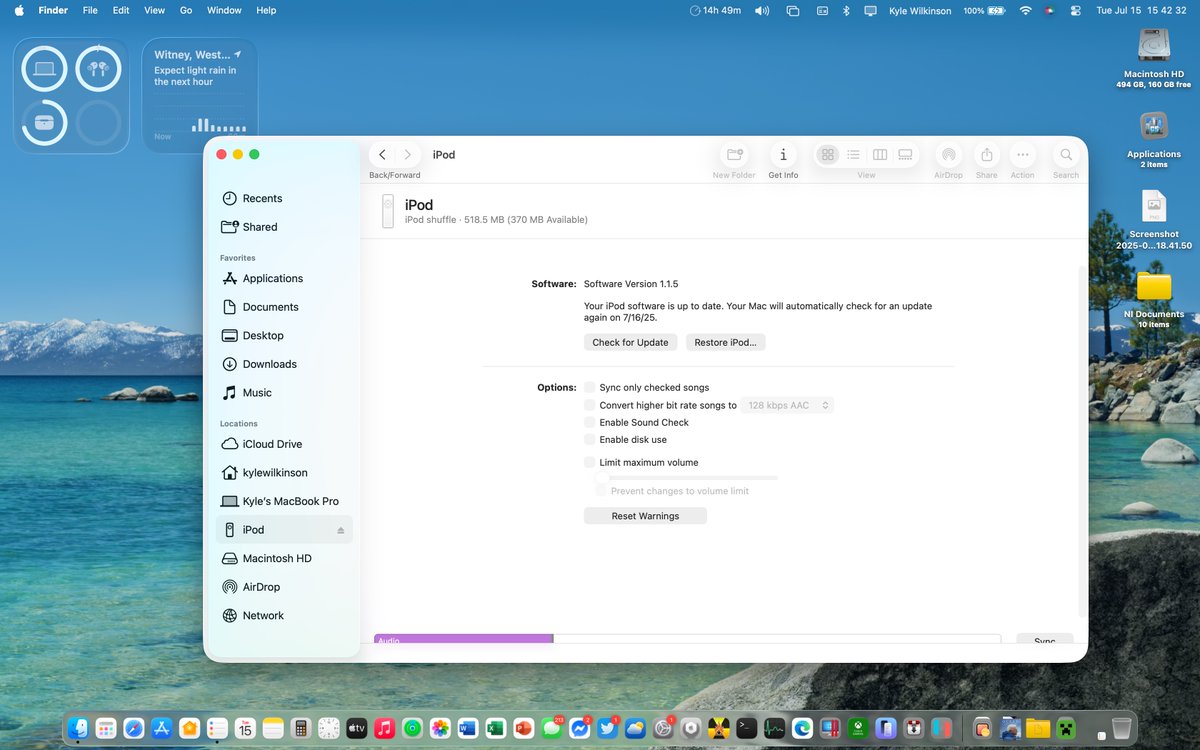1200x750 pixels.
Task: Toggle Enable disk use checkbox
Action: pyautogui.click(x=590, y=439)
